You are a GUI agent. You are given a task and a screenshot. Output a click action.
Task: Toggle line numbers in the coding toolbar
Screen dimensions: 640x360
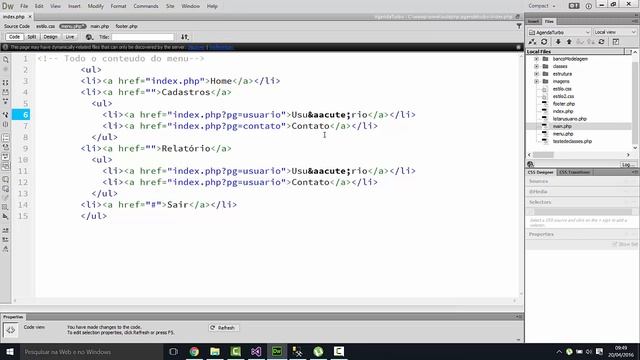point(6,138)
